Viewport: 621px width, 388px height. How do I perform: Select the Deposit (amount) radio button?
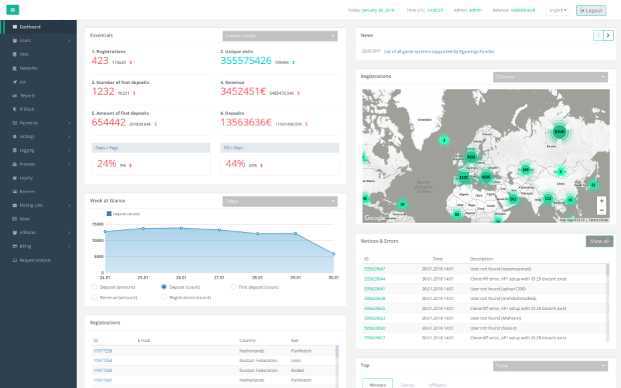coord(94,287)
